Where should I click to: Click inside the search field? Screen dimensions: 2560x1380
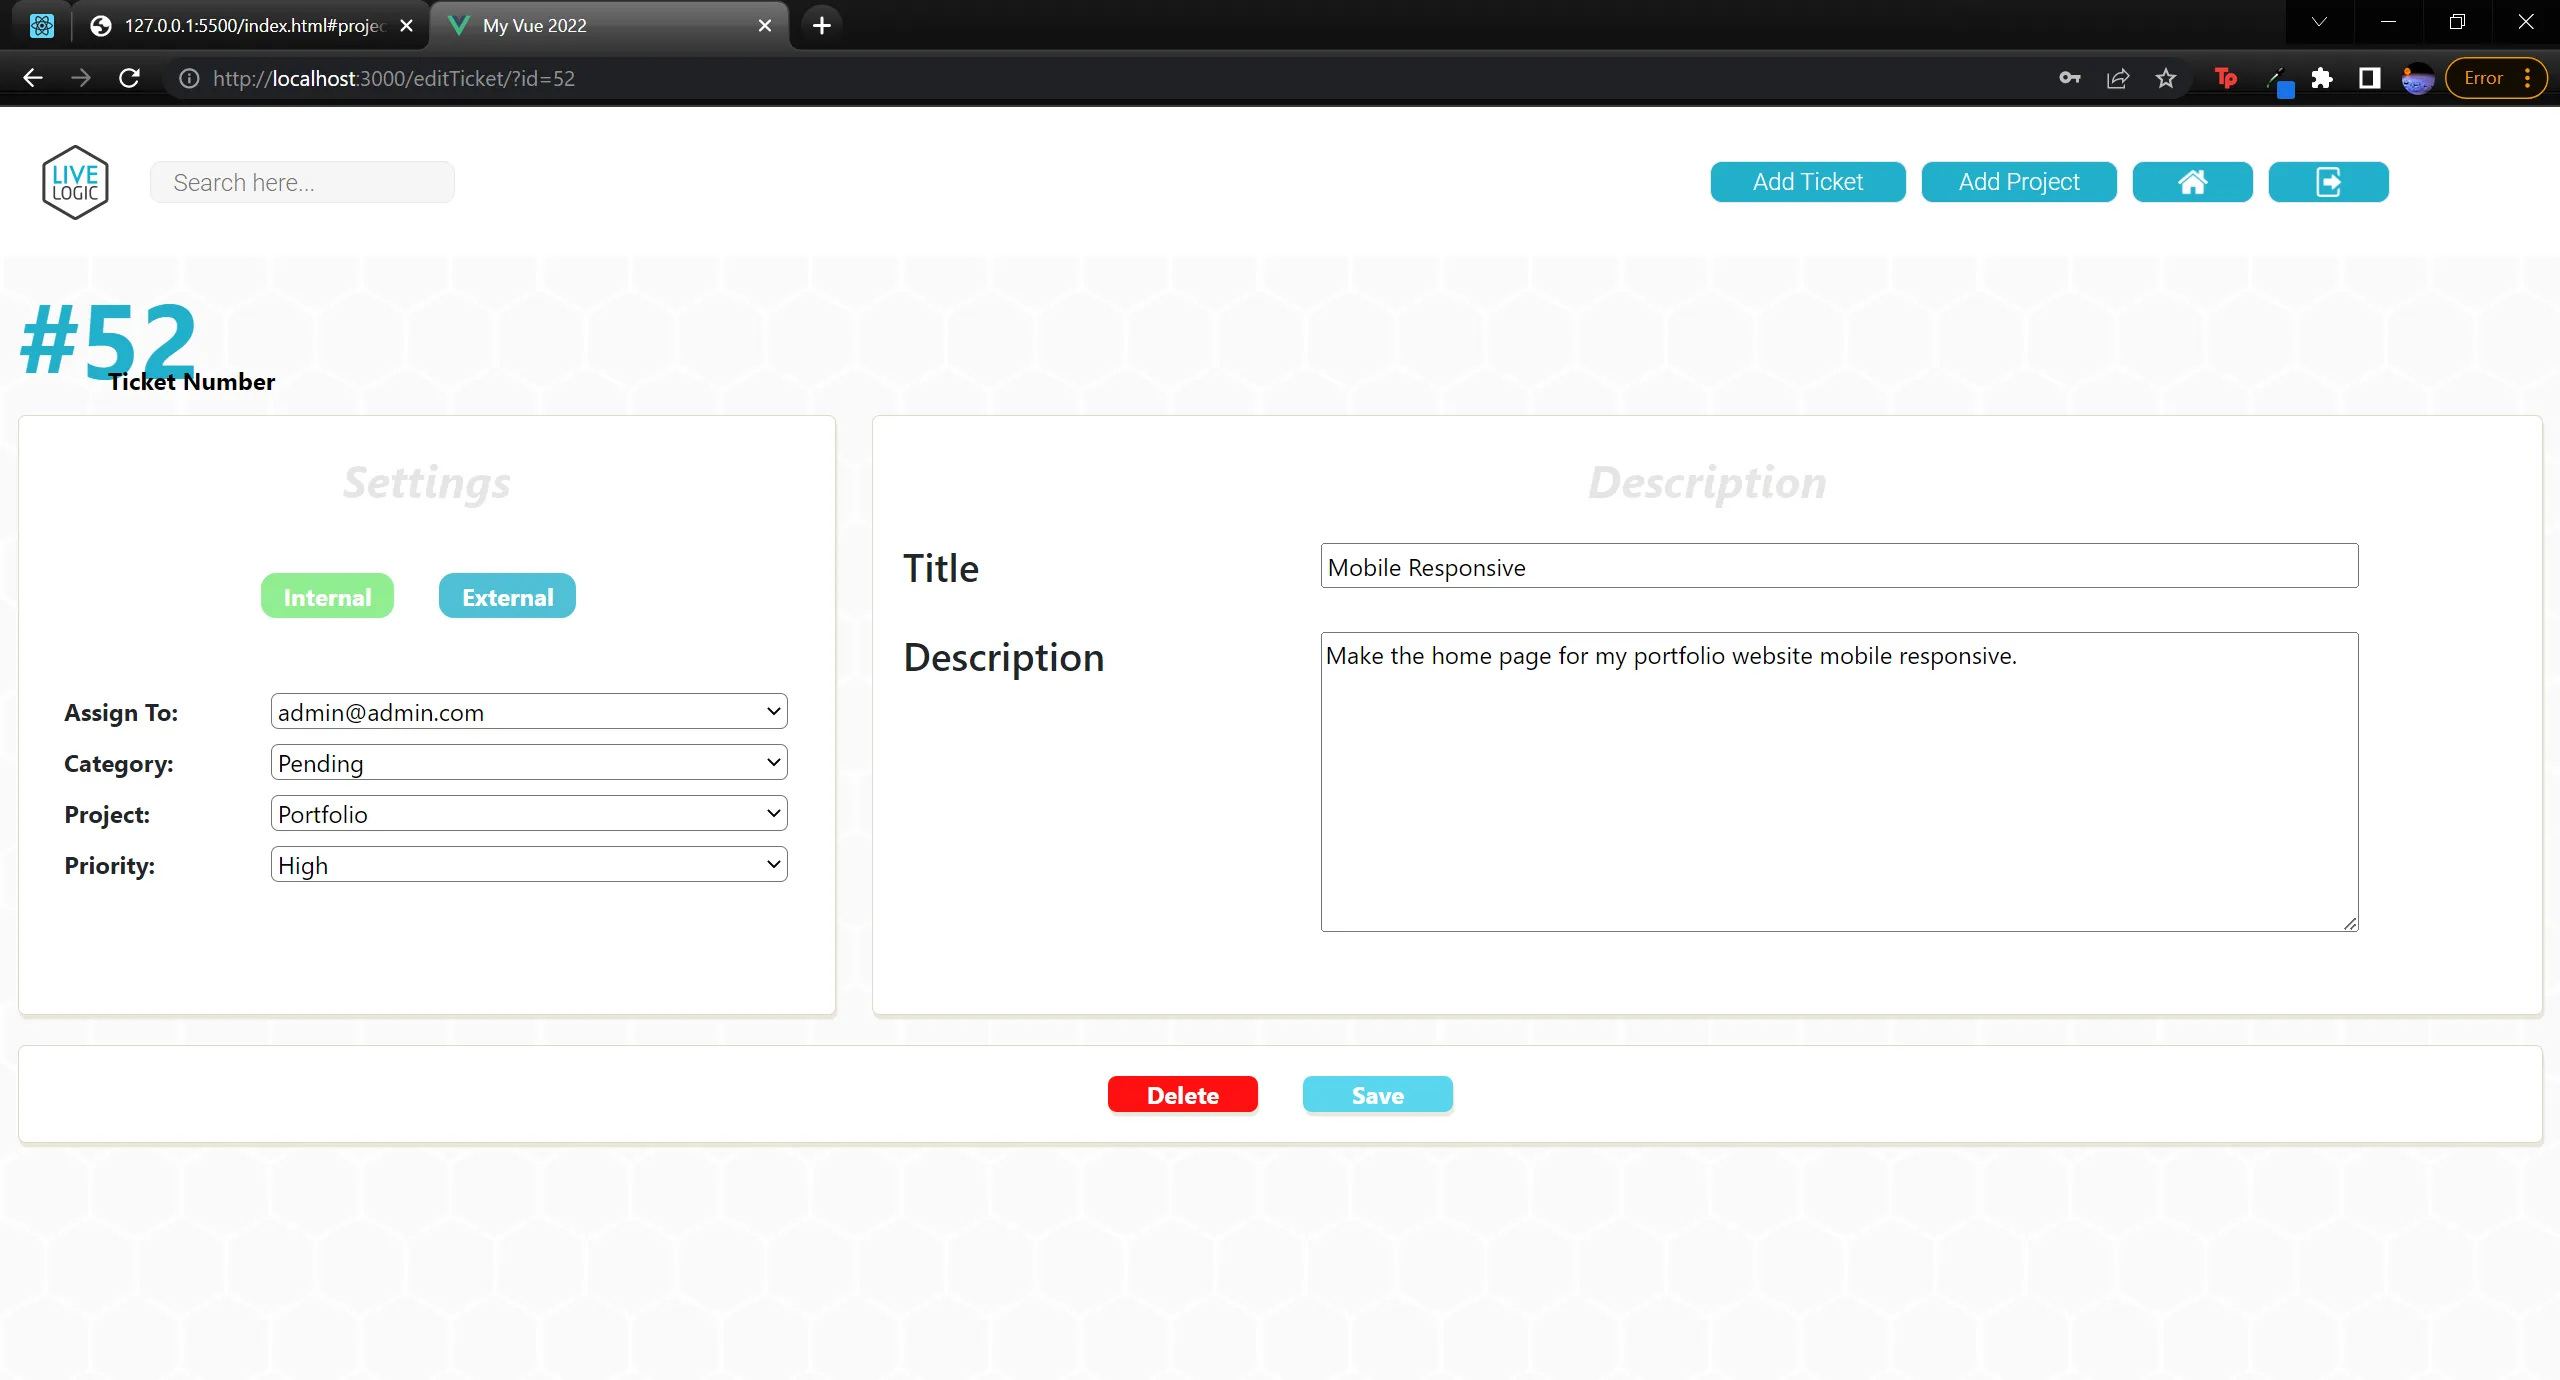click(x=300, y=181)
